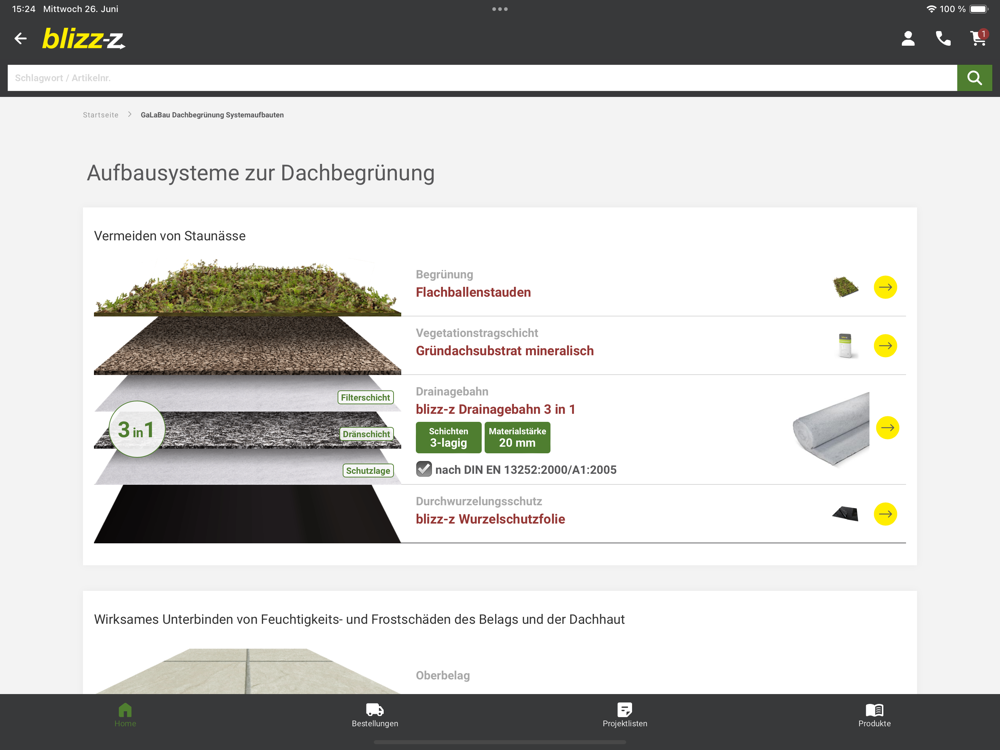Tap the green vegetation layer image
1000x750 pixels.
[247, 288]
